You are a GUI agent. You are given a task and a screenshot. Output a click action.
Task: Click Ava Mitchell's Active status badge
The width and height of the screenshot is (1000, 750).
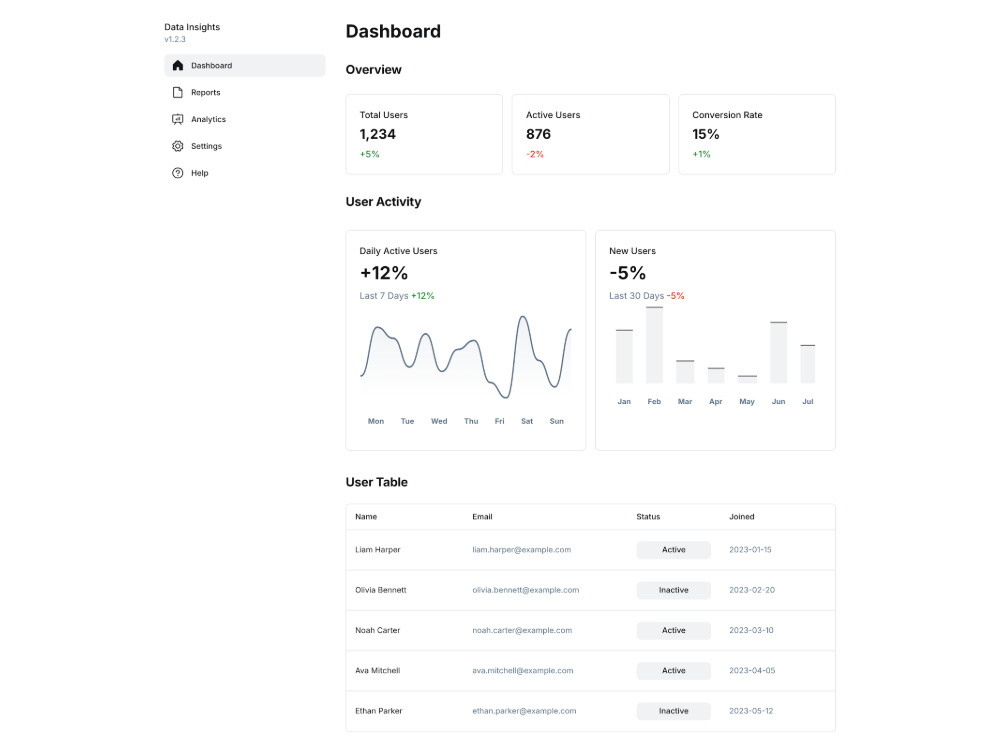pyautogui.click(x=673, y=671)
